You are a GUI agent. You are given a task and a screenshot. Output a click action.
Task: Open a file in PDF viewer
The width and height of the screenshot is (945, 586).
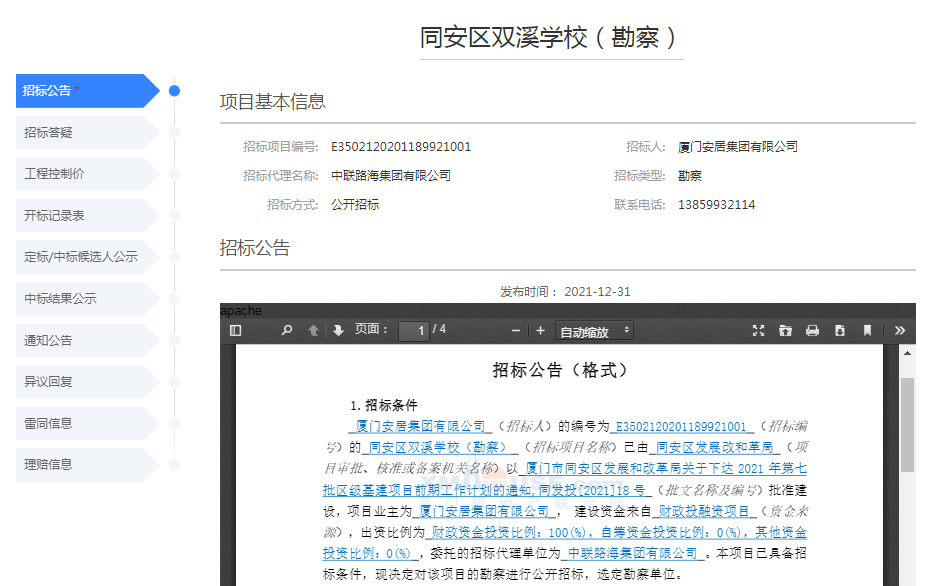[786, 331]
